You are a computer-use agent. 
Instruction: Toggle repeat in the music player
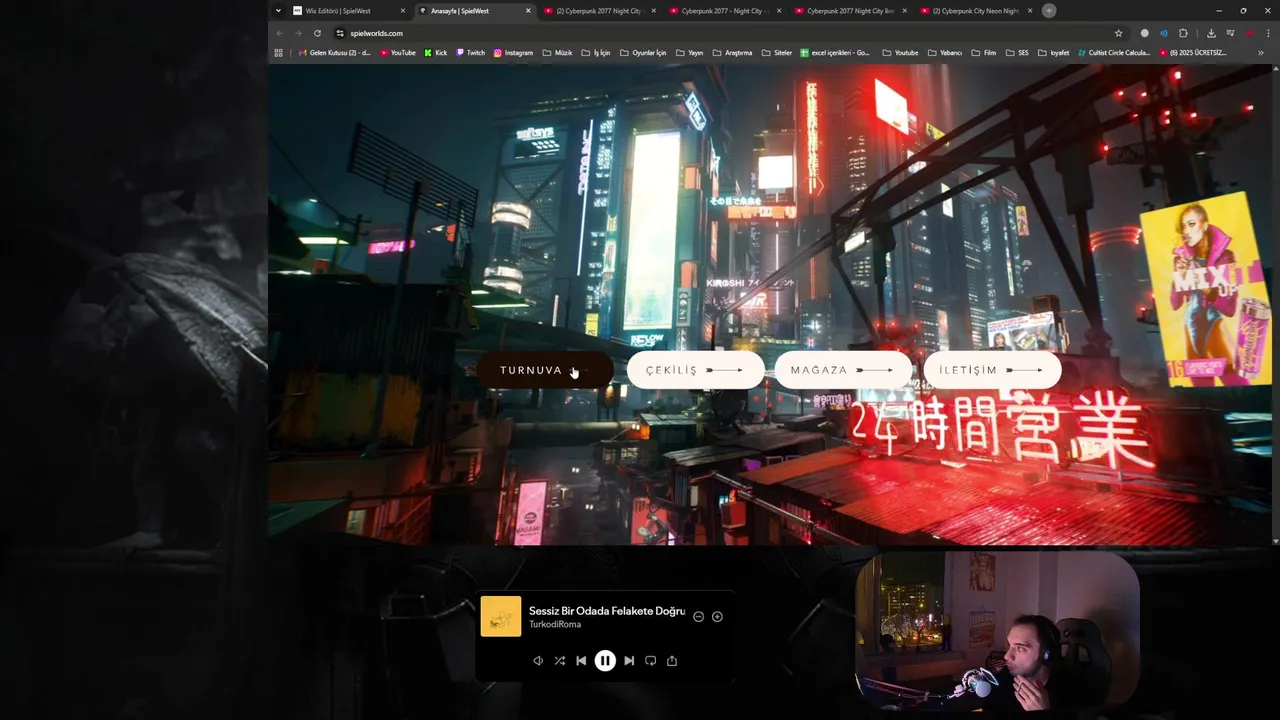[650, 661]
